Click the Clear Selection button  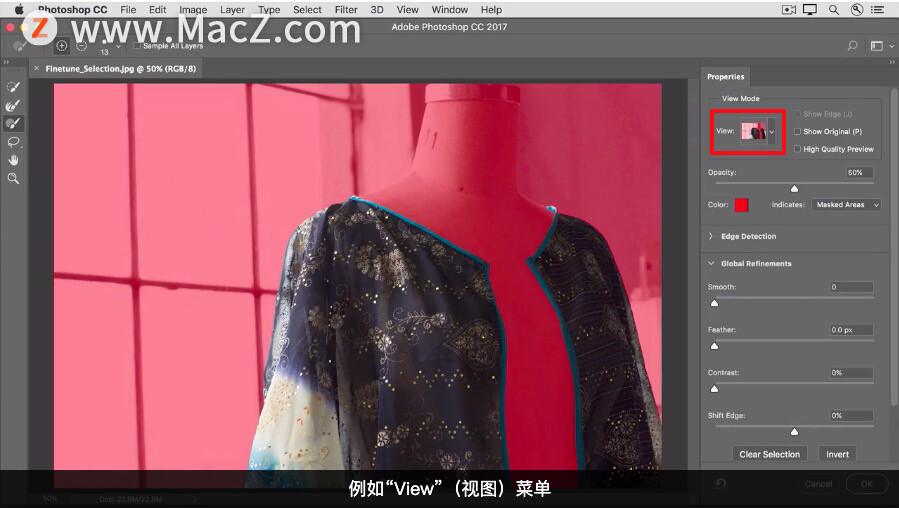(769, 454)
